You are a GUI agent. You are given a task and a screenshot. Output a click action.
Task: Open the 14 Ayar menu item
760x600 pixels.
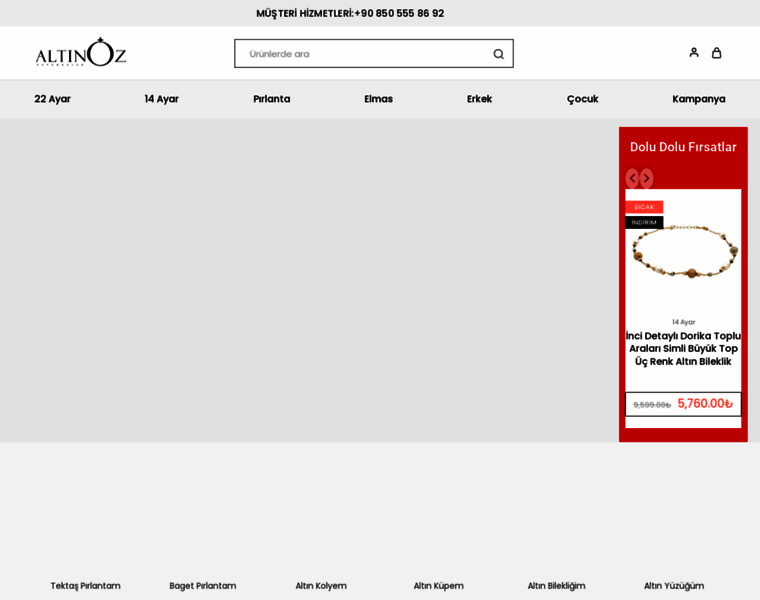(161, 99)
